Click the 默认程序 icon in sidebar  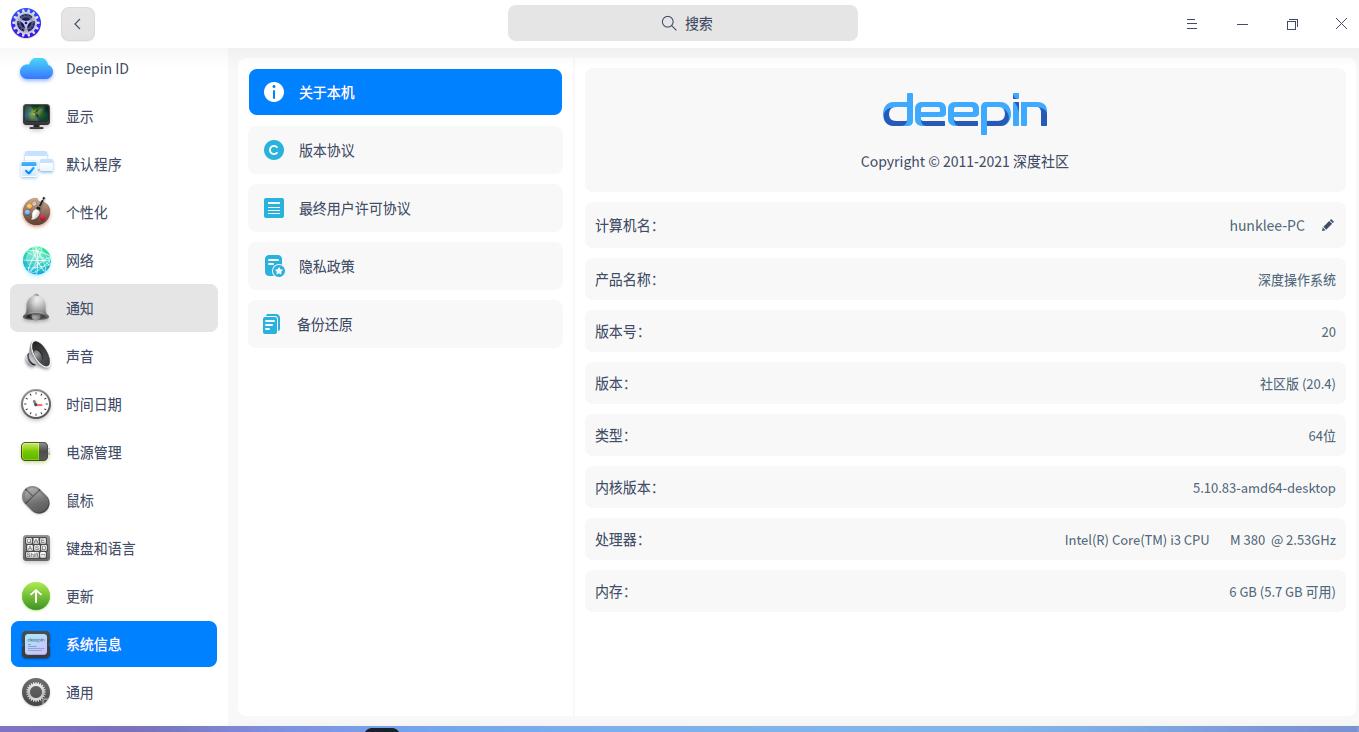[x=36, y=165]
